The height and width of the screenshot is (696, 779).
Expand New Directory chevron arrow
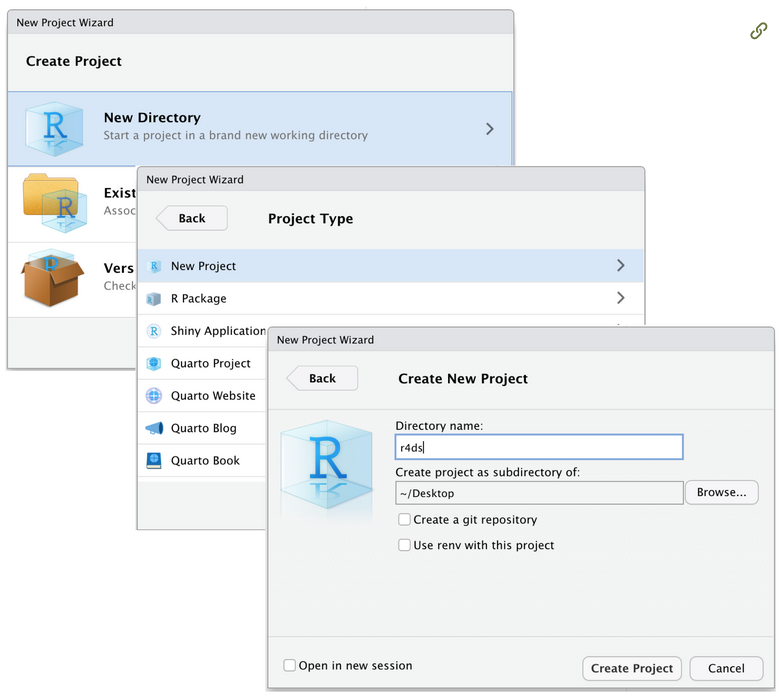(490, 129)
